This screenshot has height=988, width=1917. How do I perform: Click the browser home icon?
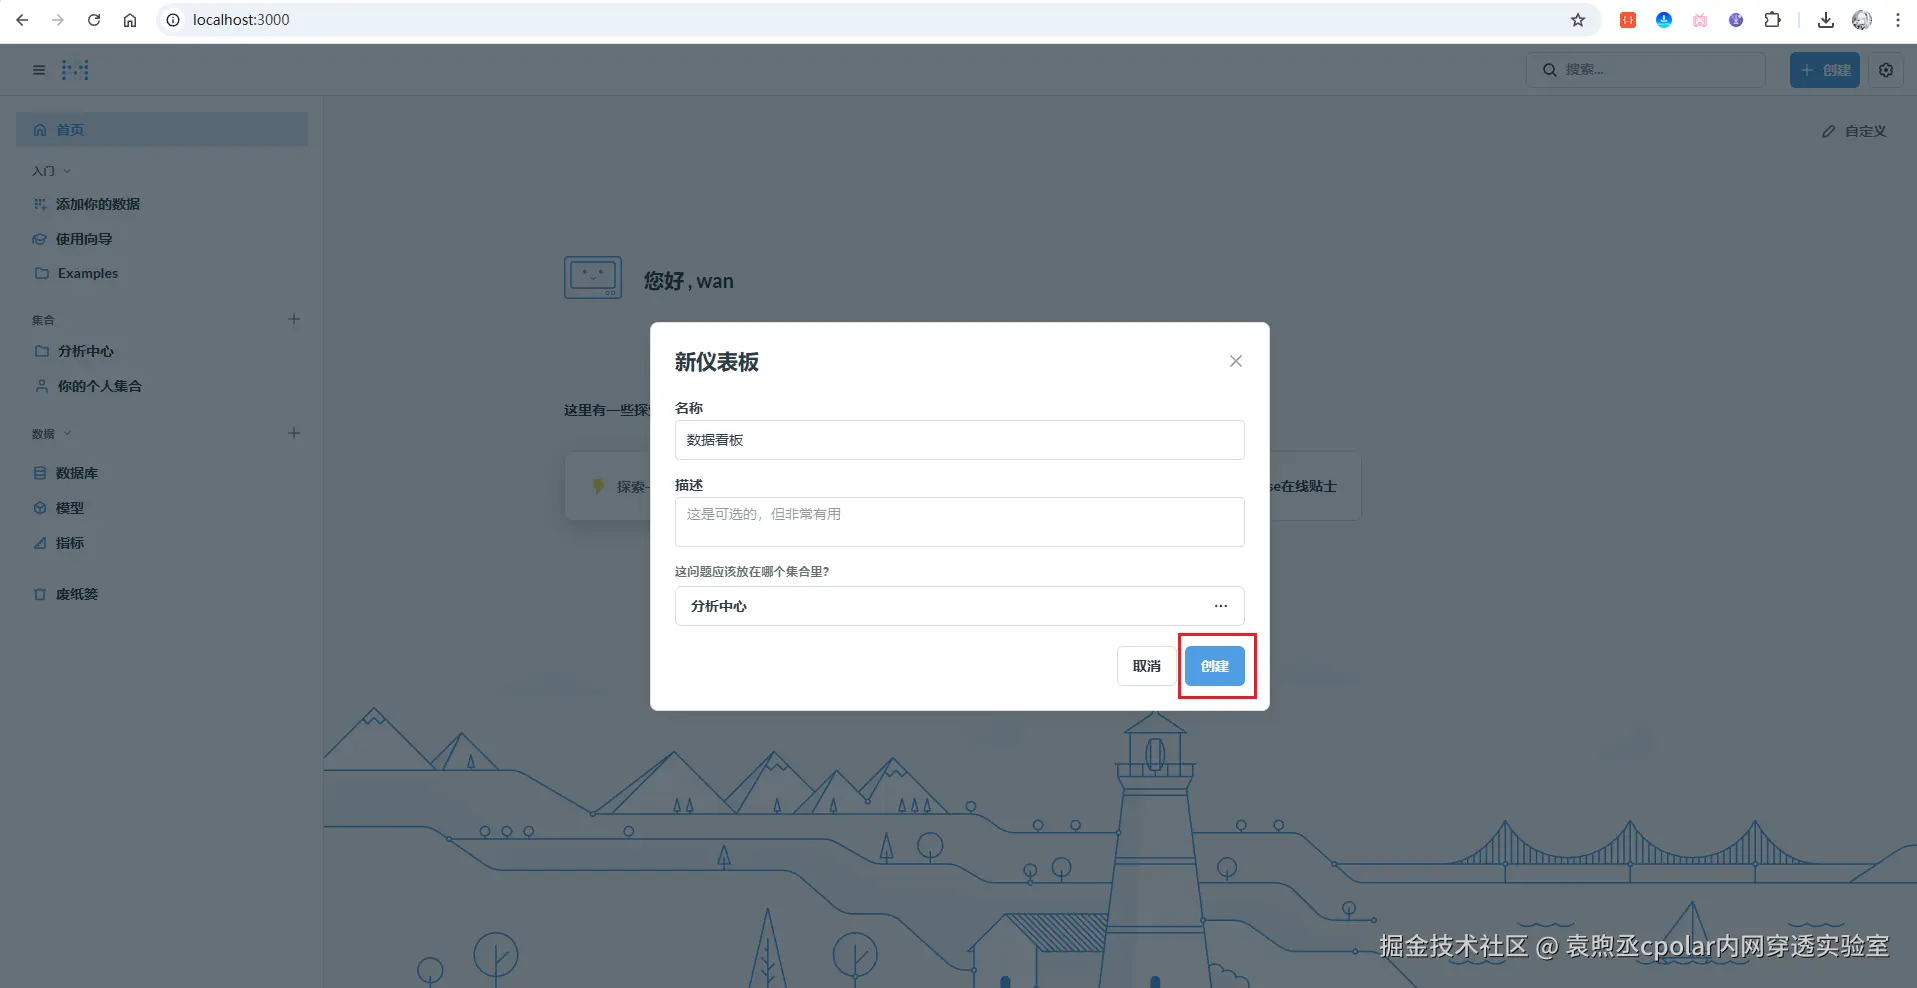130,20
